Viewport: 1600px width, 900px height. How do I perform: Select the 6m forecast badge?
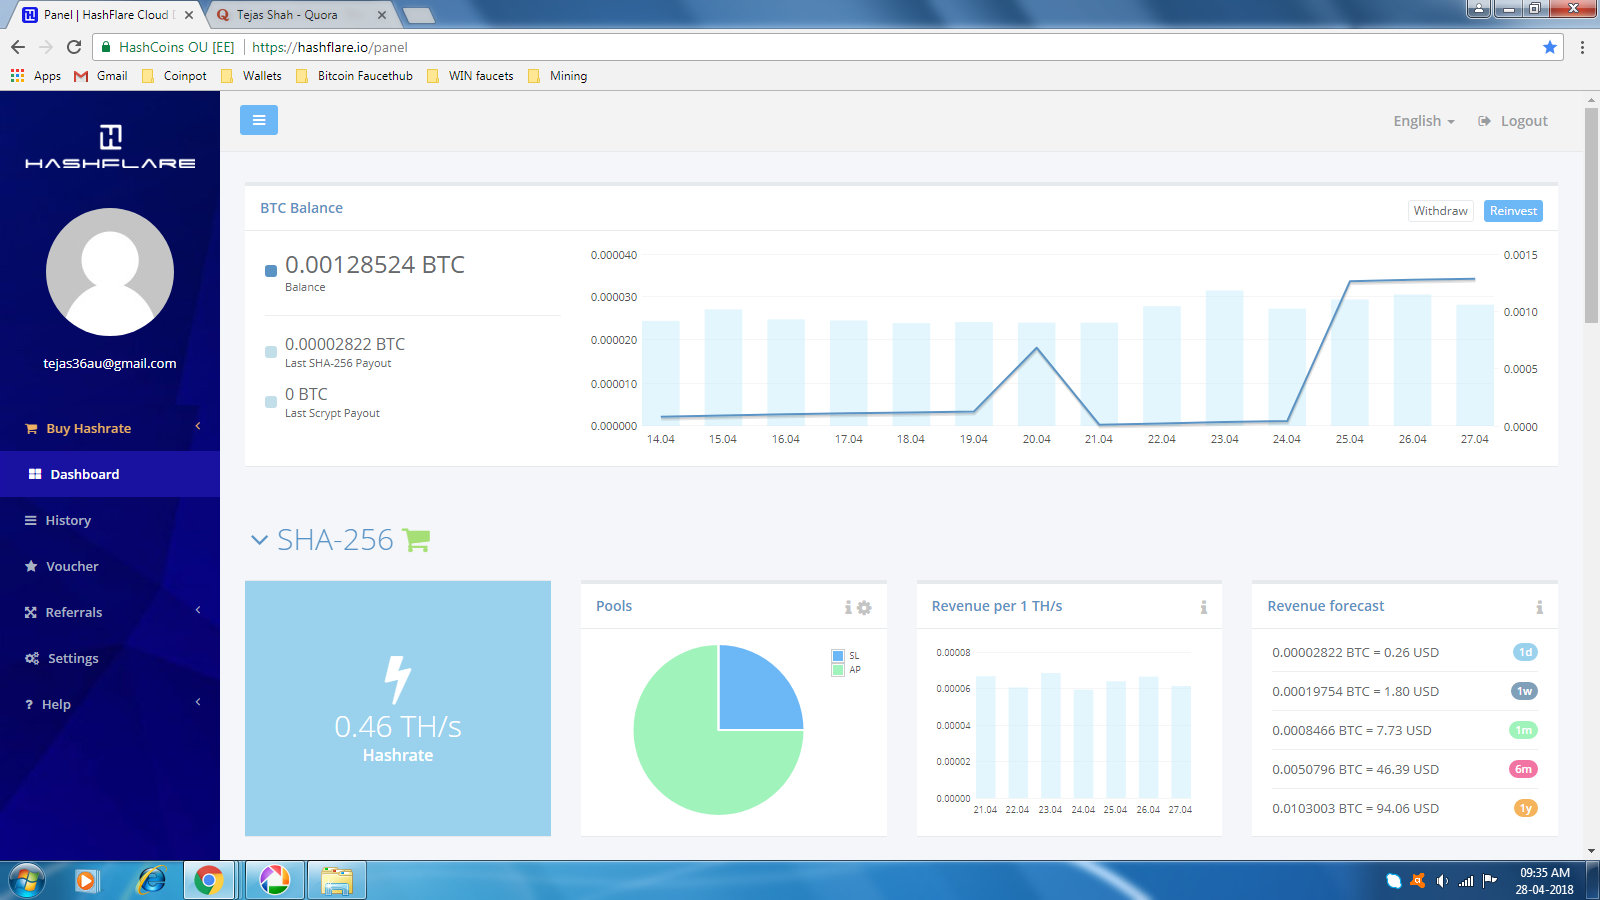pyautogui.click(x=1523, y=769)
